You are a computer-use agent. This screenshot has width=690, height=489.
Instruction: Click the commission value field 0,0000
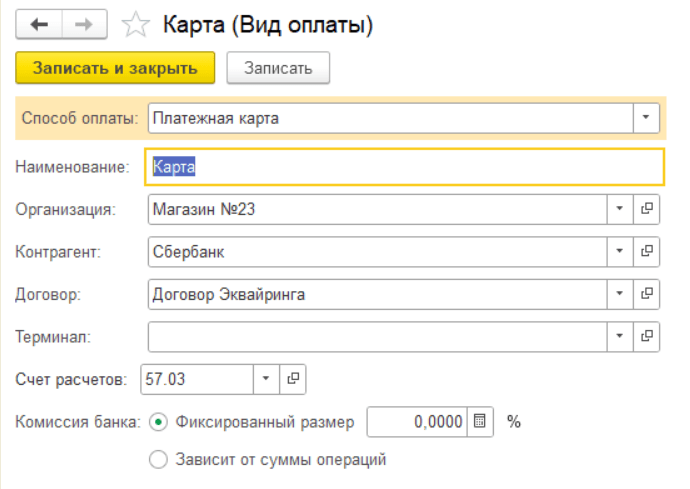tap(417, 422)
